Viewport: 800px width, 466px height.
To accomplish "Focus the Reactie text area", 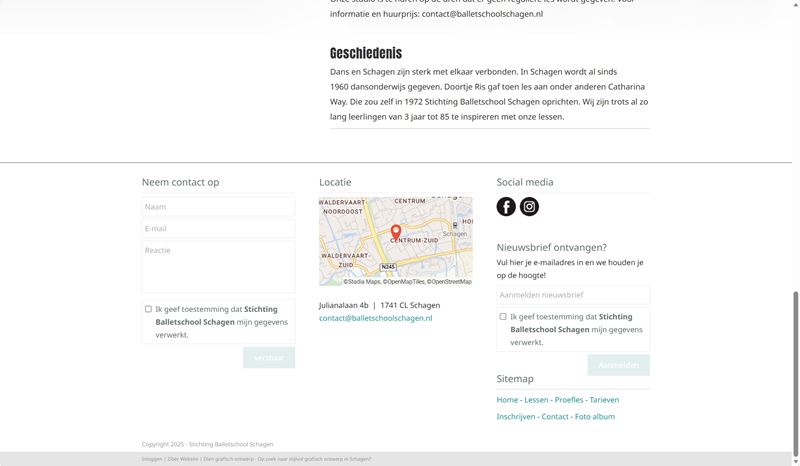I will pyautogui.click(x=218, y=266).
